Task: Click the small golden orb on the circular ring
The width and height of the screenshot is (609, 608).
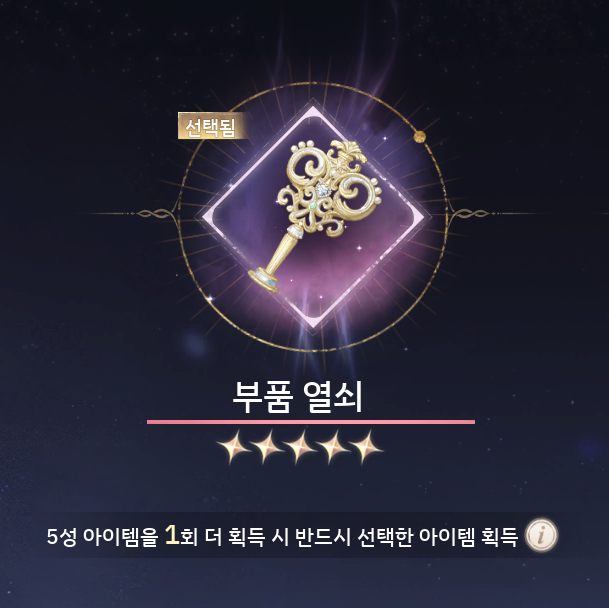Action: (x=419, y=137)
